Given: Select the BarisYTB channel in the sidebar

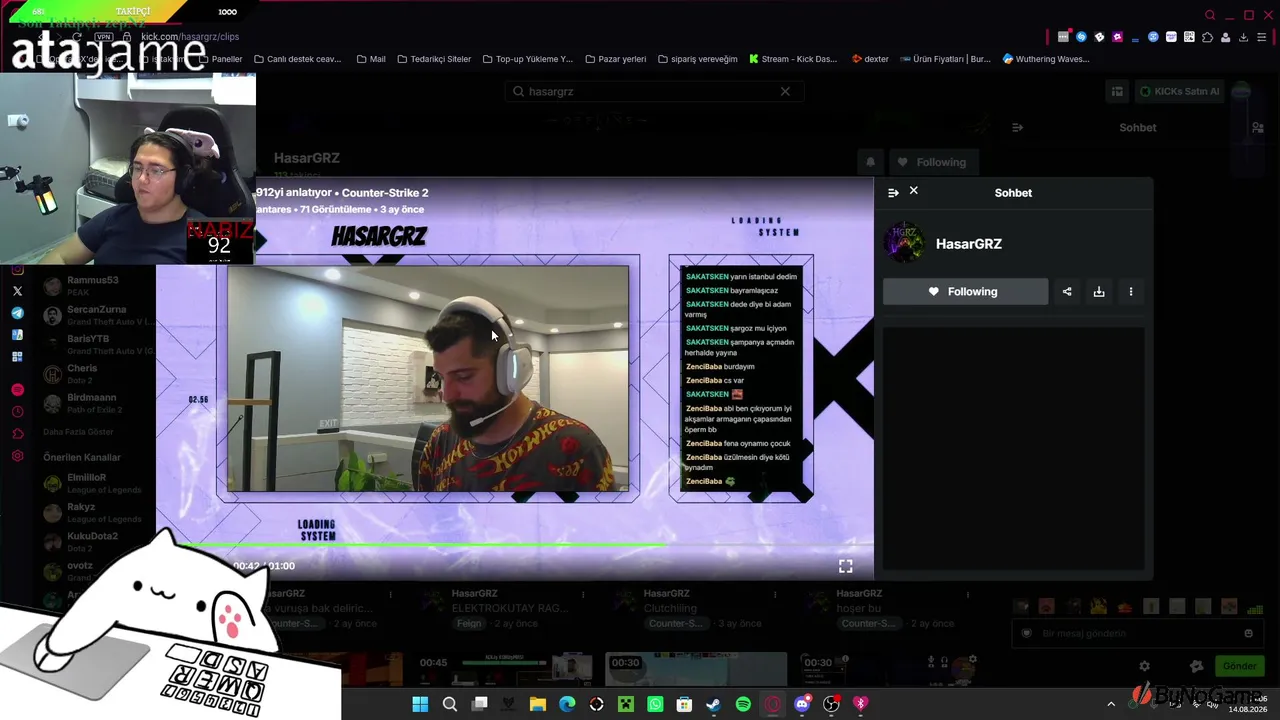Looking at the screenshot, I should [x=98, y=345].
